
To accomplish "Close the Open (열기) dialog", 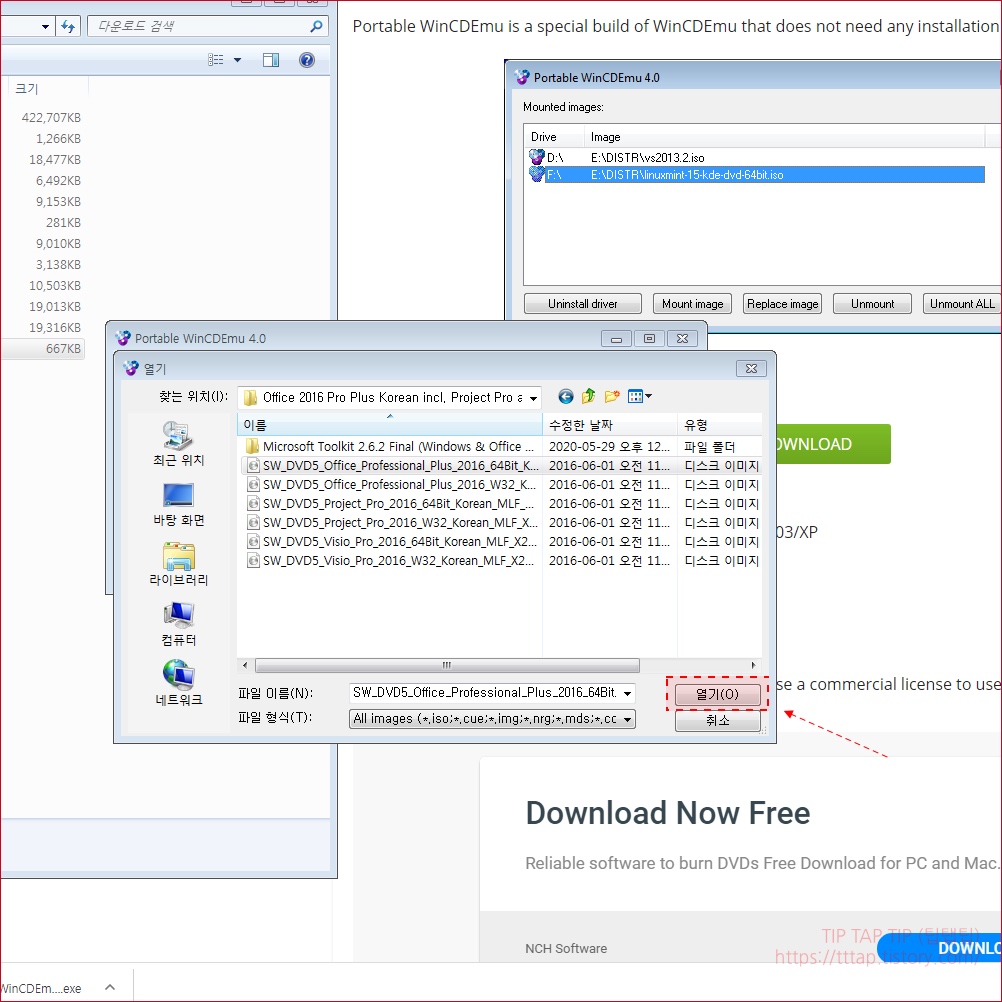I will (x=752, y=369).
